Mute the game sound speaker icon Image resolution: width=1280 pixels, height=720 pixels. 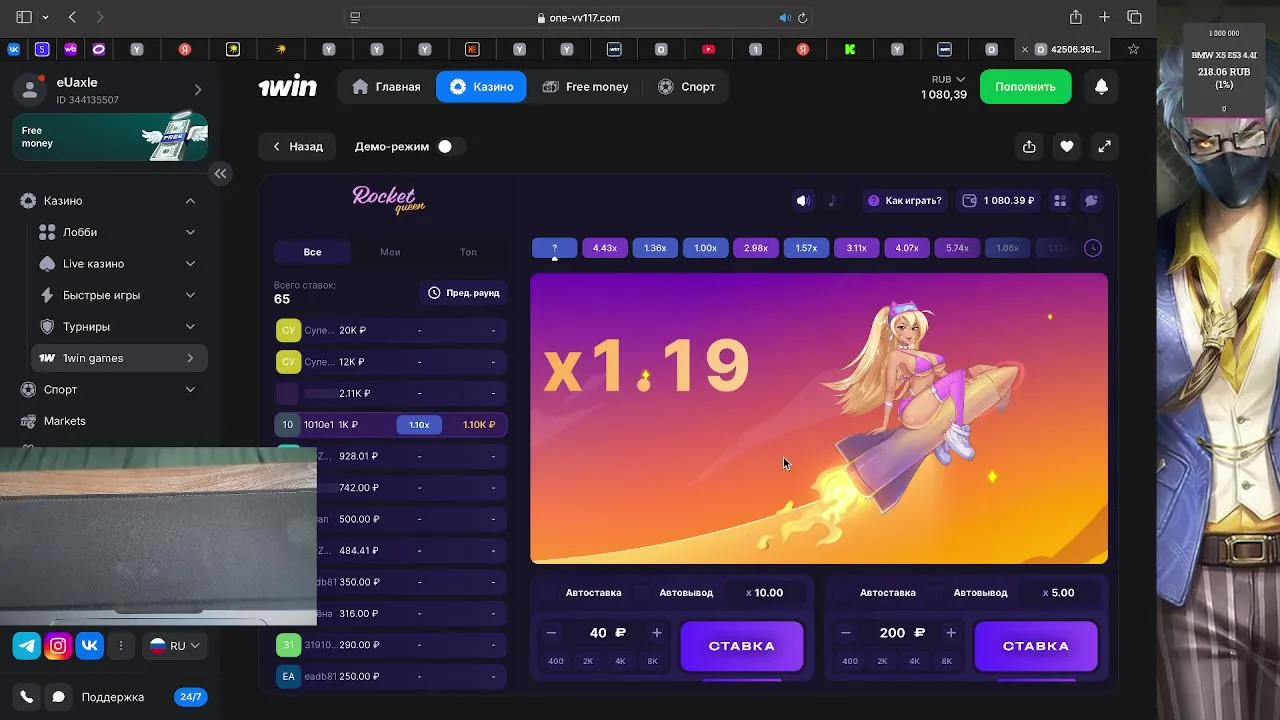pos(802,200)
